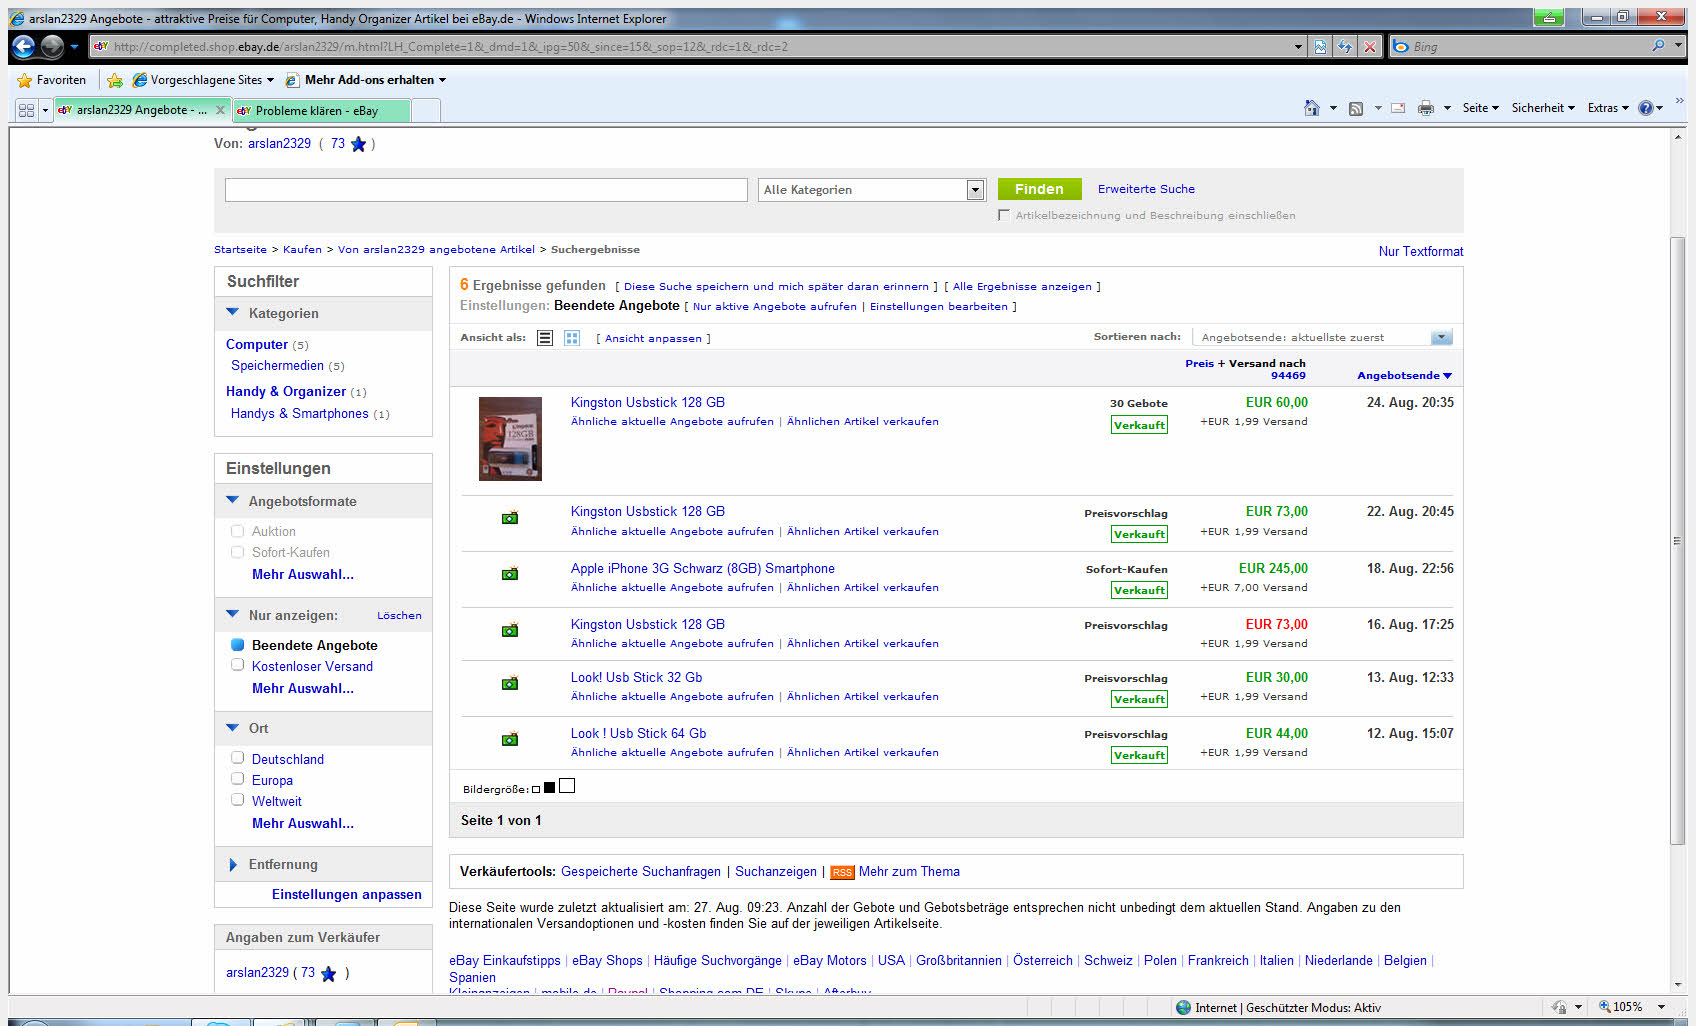This screenshot has height=1026, width=1696.
Task: Click the Home page icon in command bar
Action: click(1311, 108)
